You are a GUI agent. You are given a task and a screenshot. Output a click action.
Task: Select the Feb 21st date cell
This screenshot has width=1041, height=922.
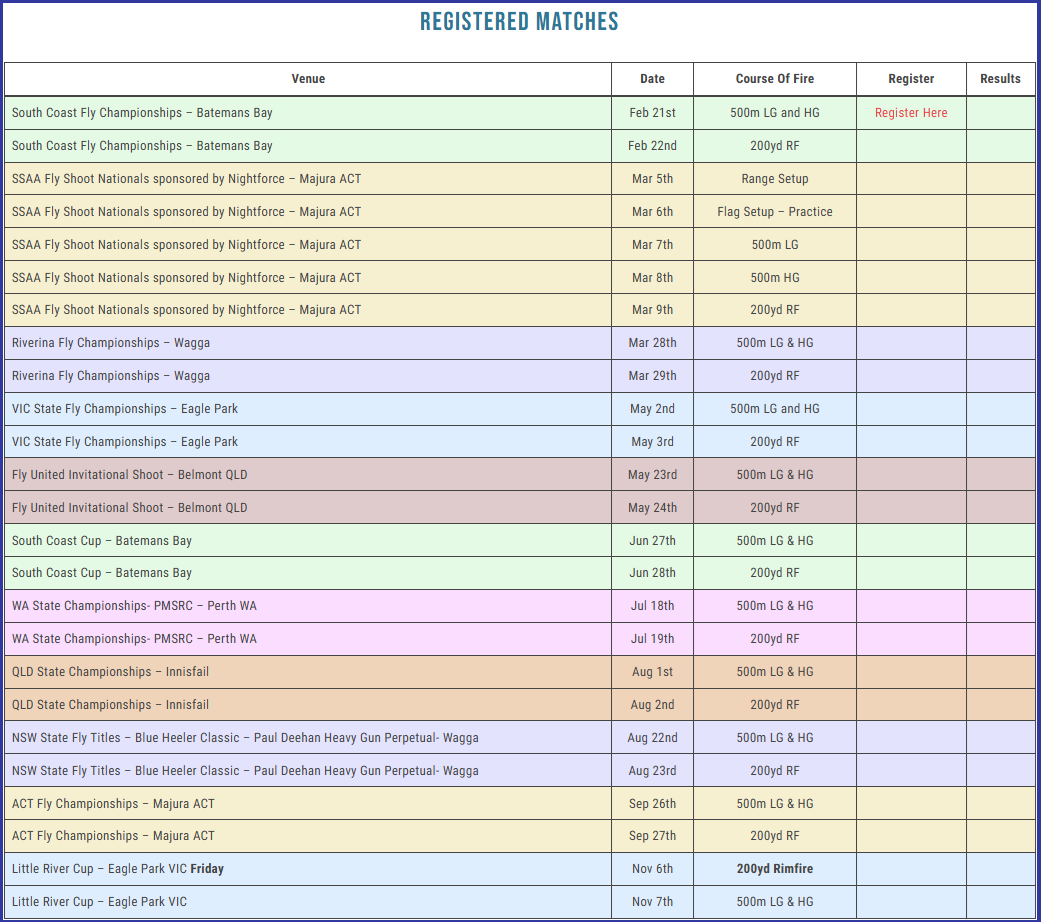(x=652, y=113)
